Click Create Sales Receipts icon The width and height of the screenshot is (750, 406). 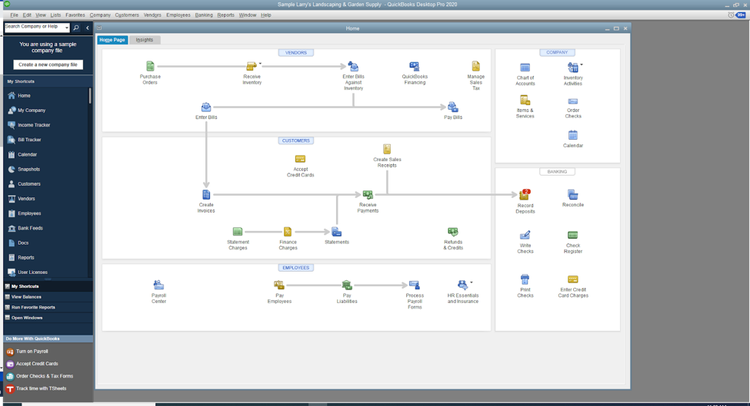coord(387,149)
